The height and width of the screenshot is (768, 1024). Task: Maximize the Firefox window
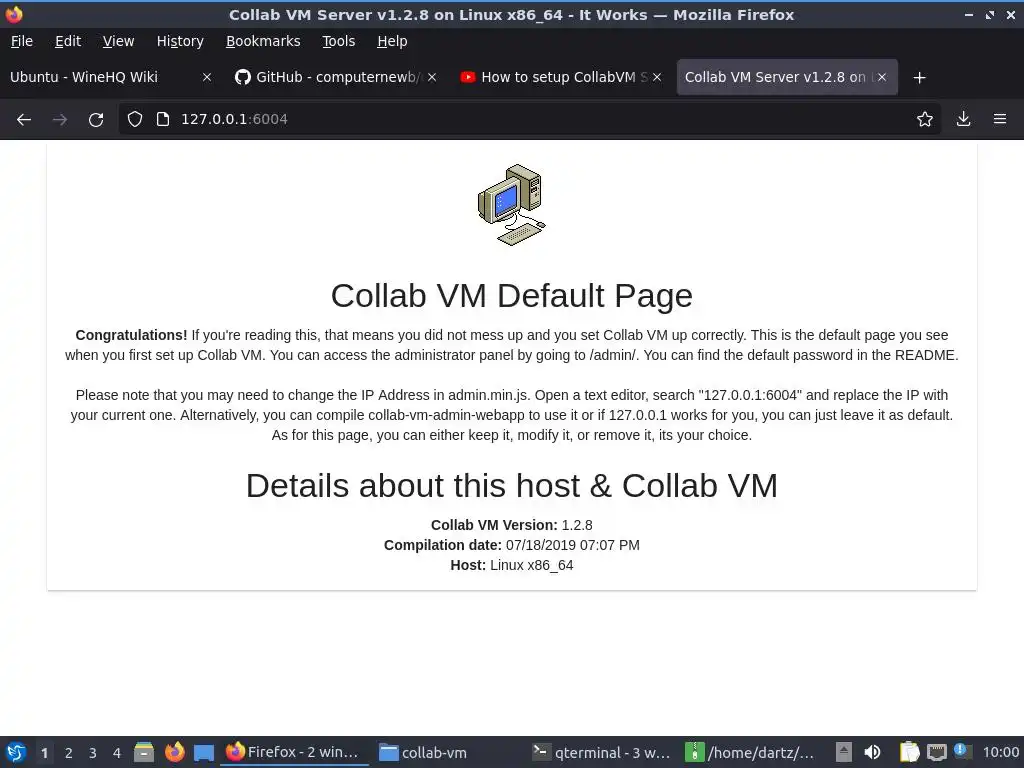pos(990,14)
